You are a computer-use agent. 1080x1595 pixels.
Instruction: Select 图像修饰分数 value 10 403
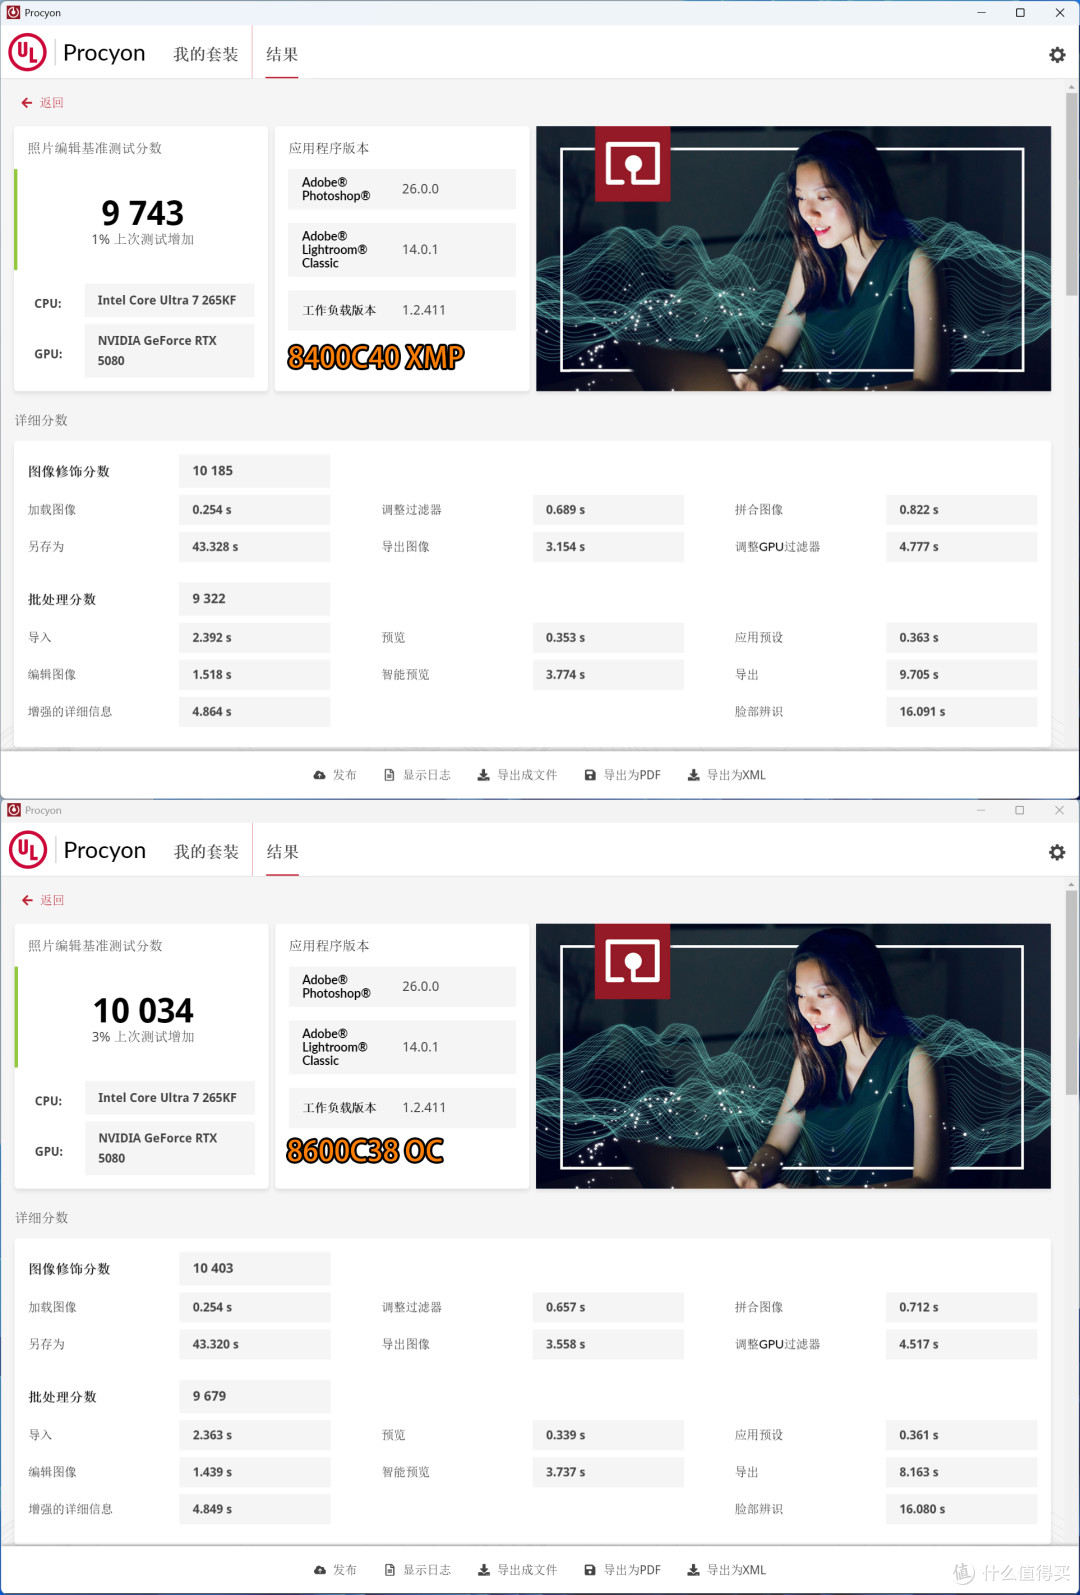coord(254,1268)
